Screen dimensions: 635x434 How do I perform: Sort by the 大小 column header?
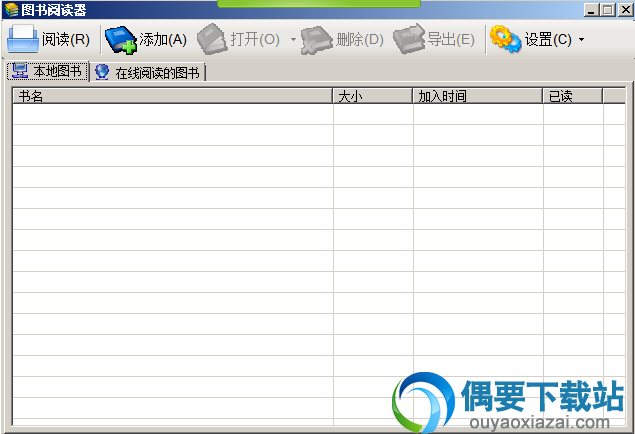point(373,96)
